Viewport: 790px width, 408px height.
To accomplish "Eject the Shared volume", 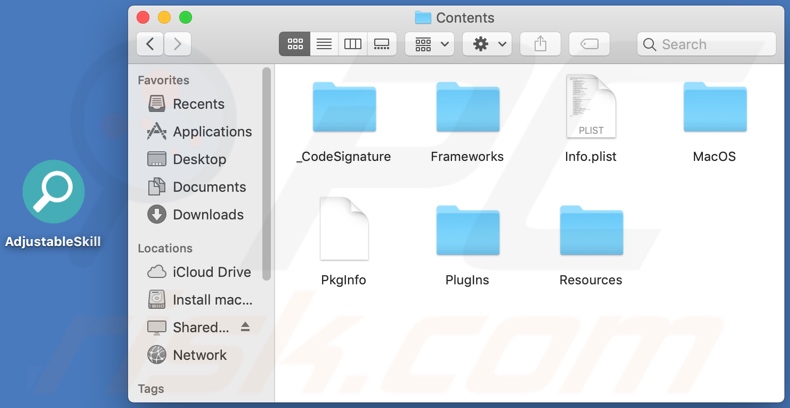I will tap(245, 327).
